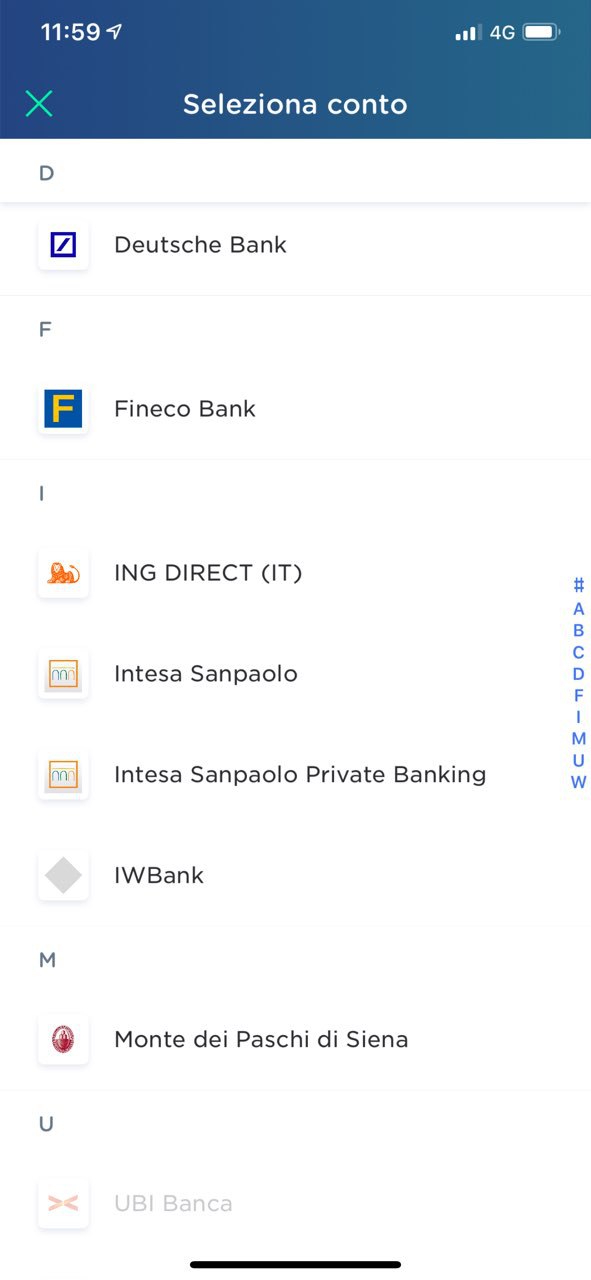Screen dimensions: 591x1280
Task: Tap the Fineco Bank yellow F icon
Action: (63, 409)
